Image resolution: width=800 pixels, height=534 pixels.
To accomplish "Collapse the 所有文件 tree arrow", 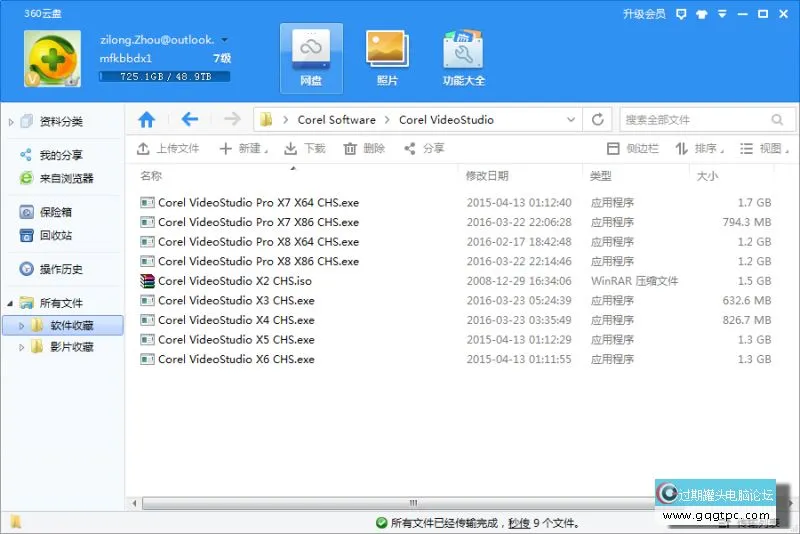I will (x=10, y=303).
